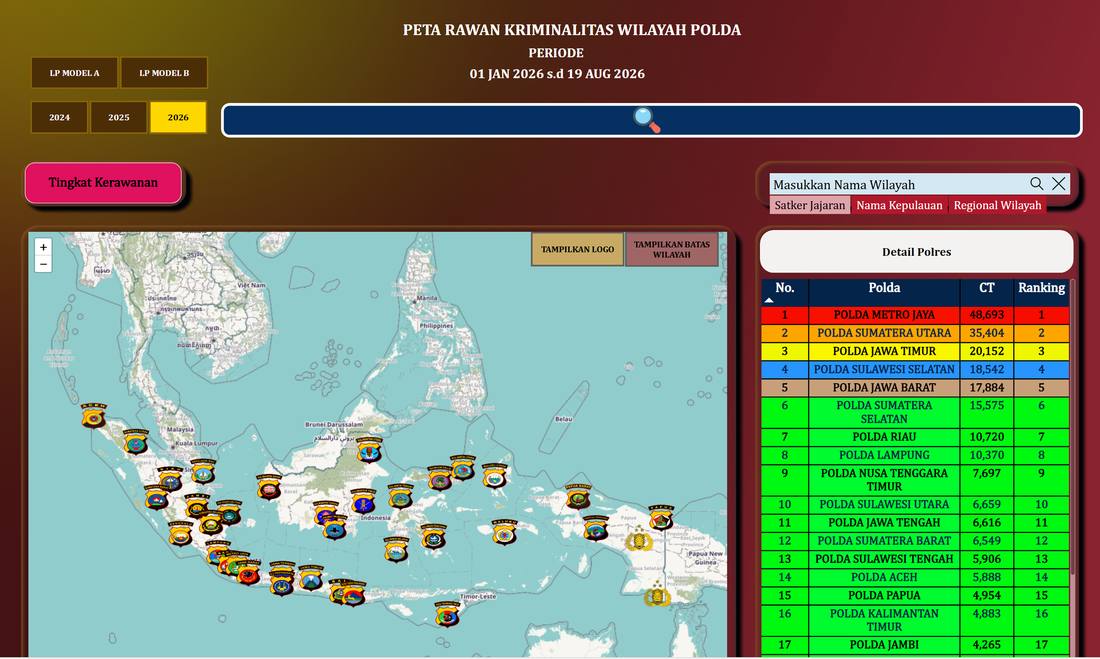
Task: Open the West Kalimantan badge marker
Action: (269, 487)
